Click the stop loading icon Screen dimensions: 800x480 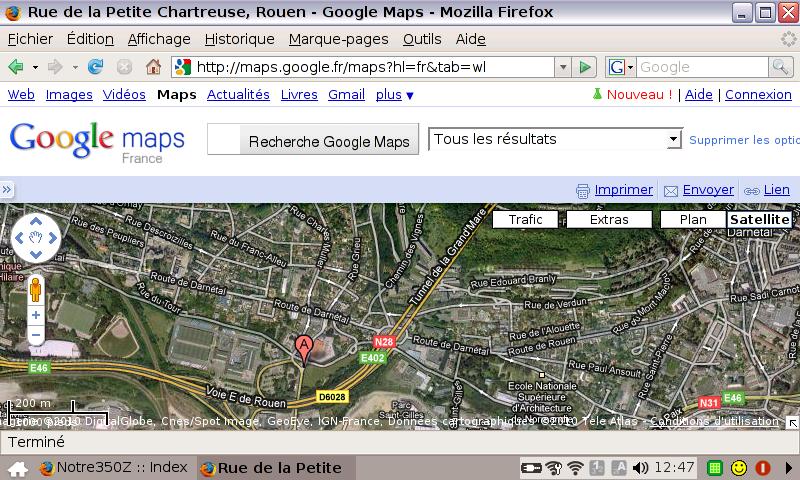[x=124, y=67]
